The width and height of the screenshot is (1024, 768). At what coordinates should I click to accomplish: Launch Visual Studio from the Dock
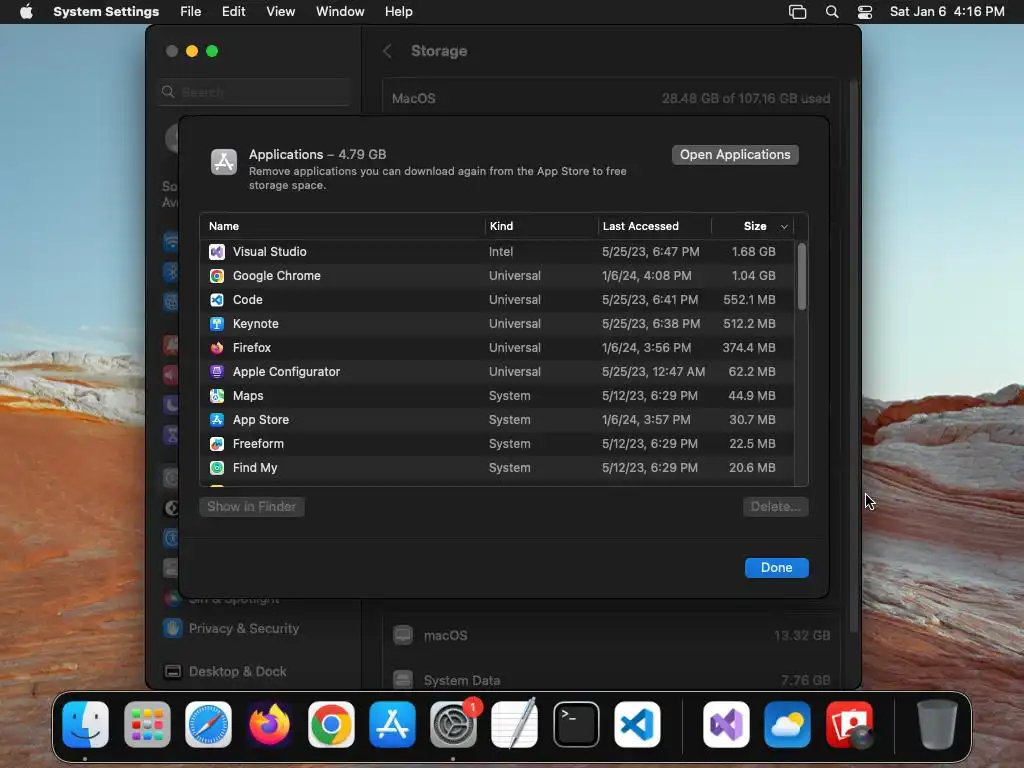point(726,724)
